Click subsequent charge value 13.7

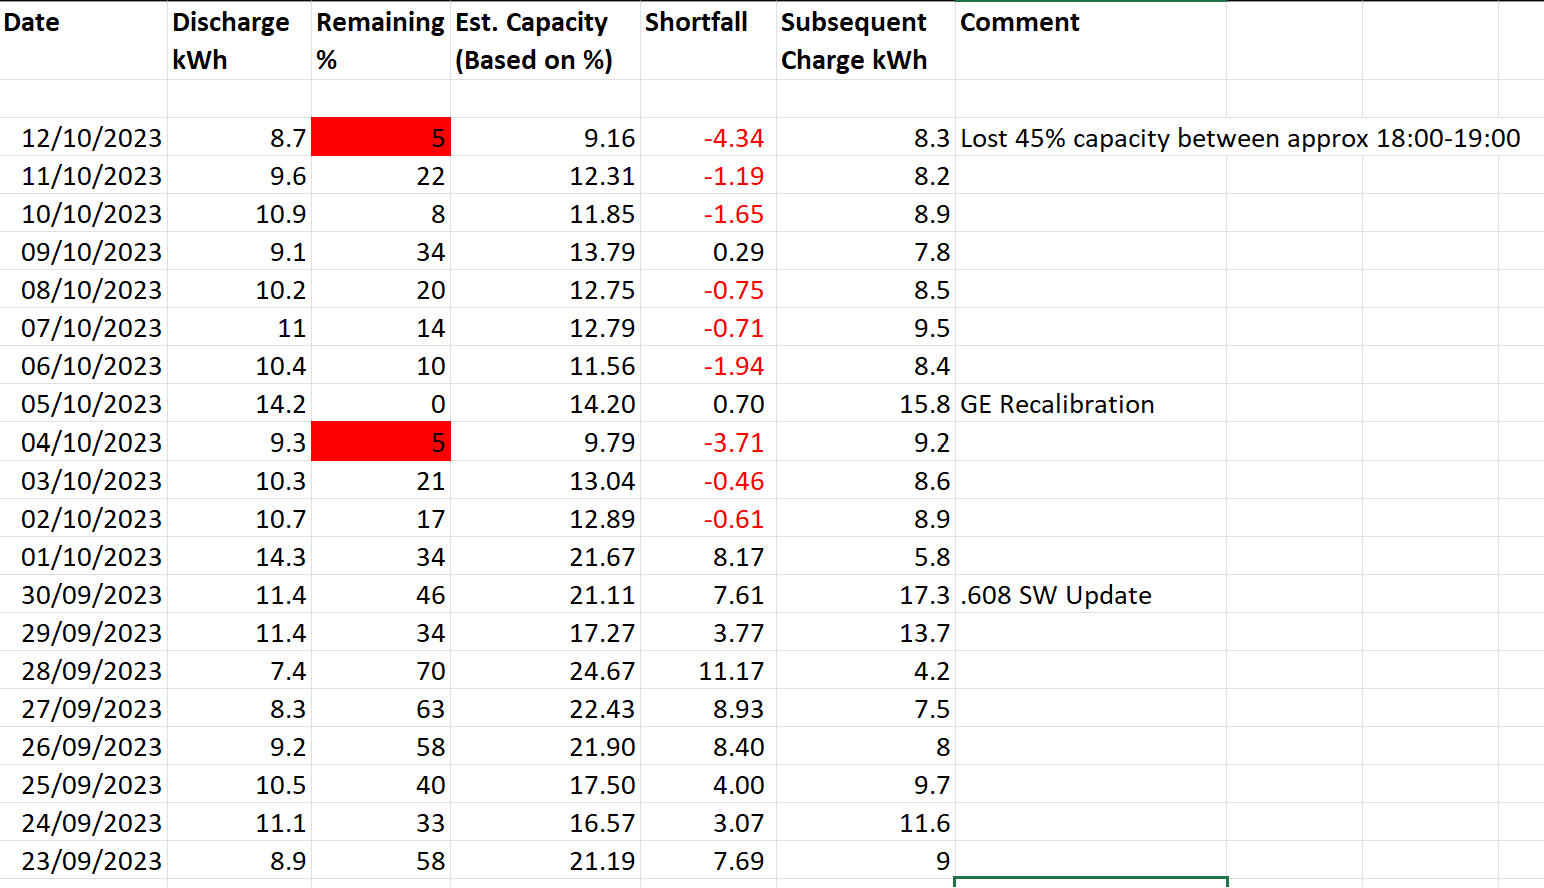click(x=866, y=633)
